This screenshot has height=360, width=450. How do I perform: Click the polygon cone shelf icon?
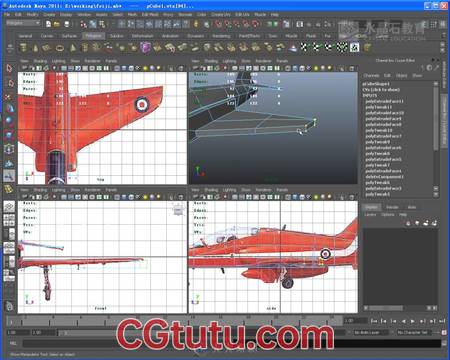click(35, 48)
